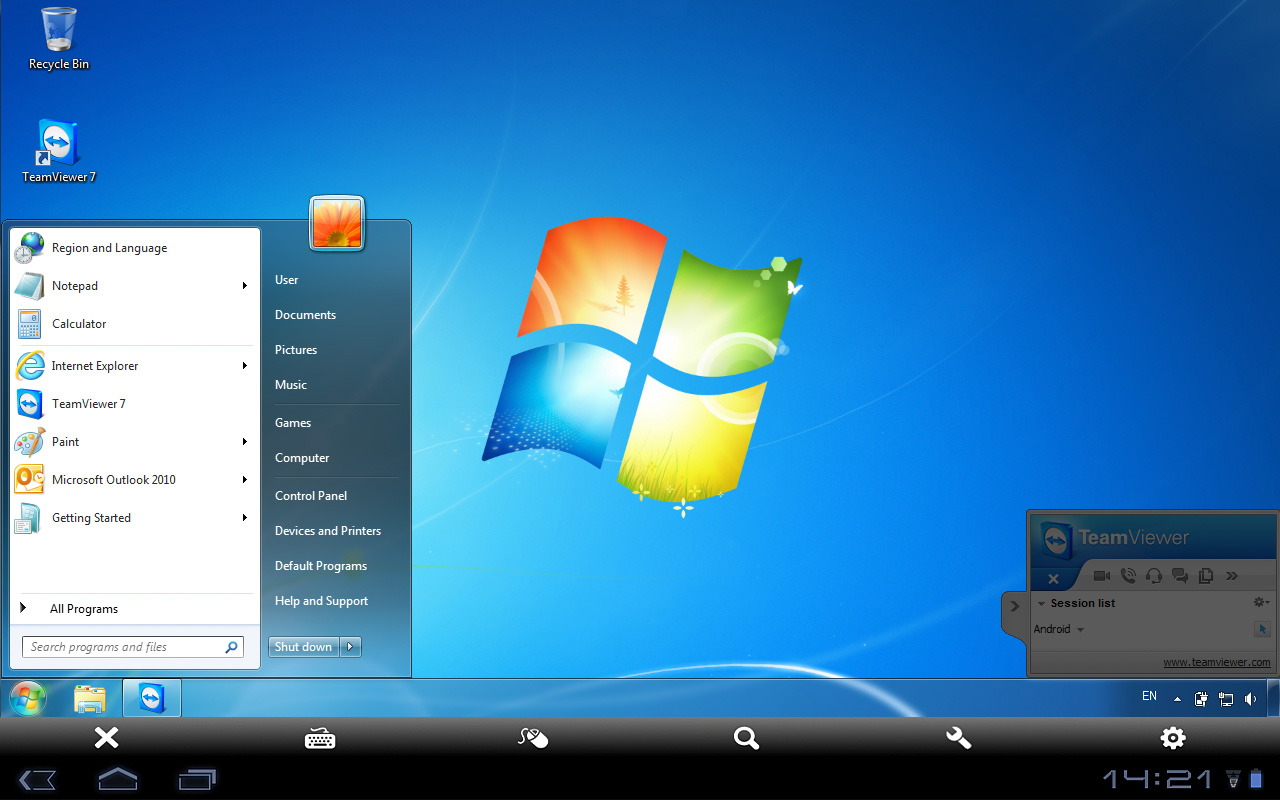
Task: Click the flower user account picture
Action: pos(337,223)
